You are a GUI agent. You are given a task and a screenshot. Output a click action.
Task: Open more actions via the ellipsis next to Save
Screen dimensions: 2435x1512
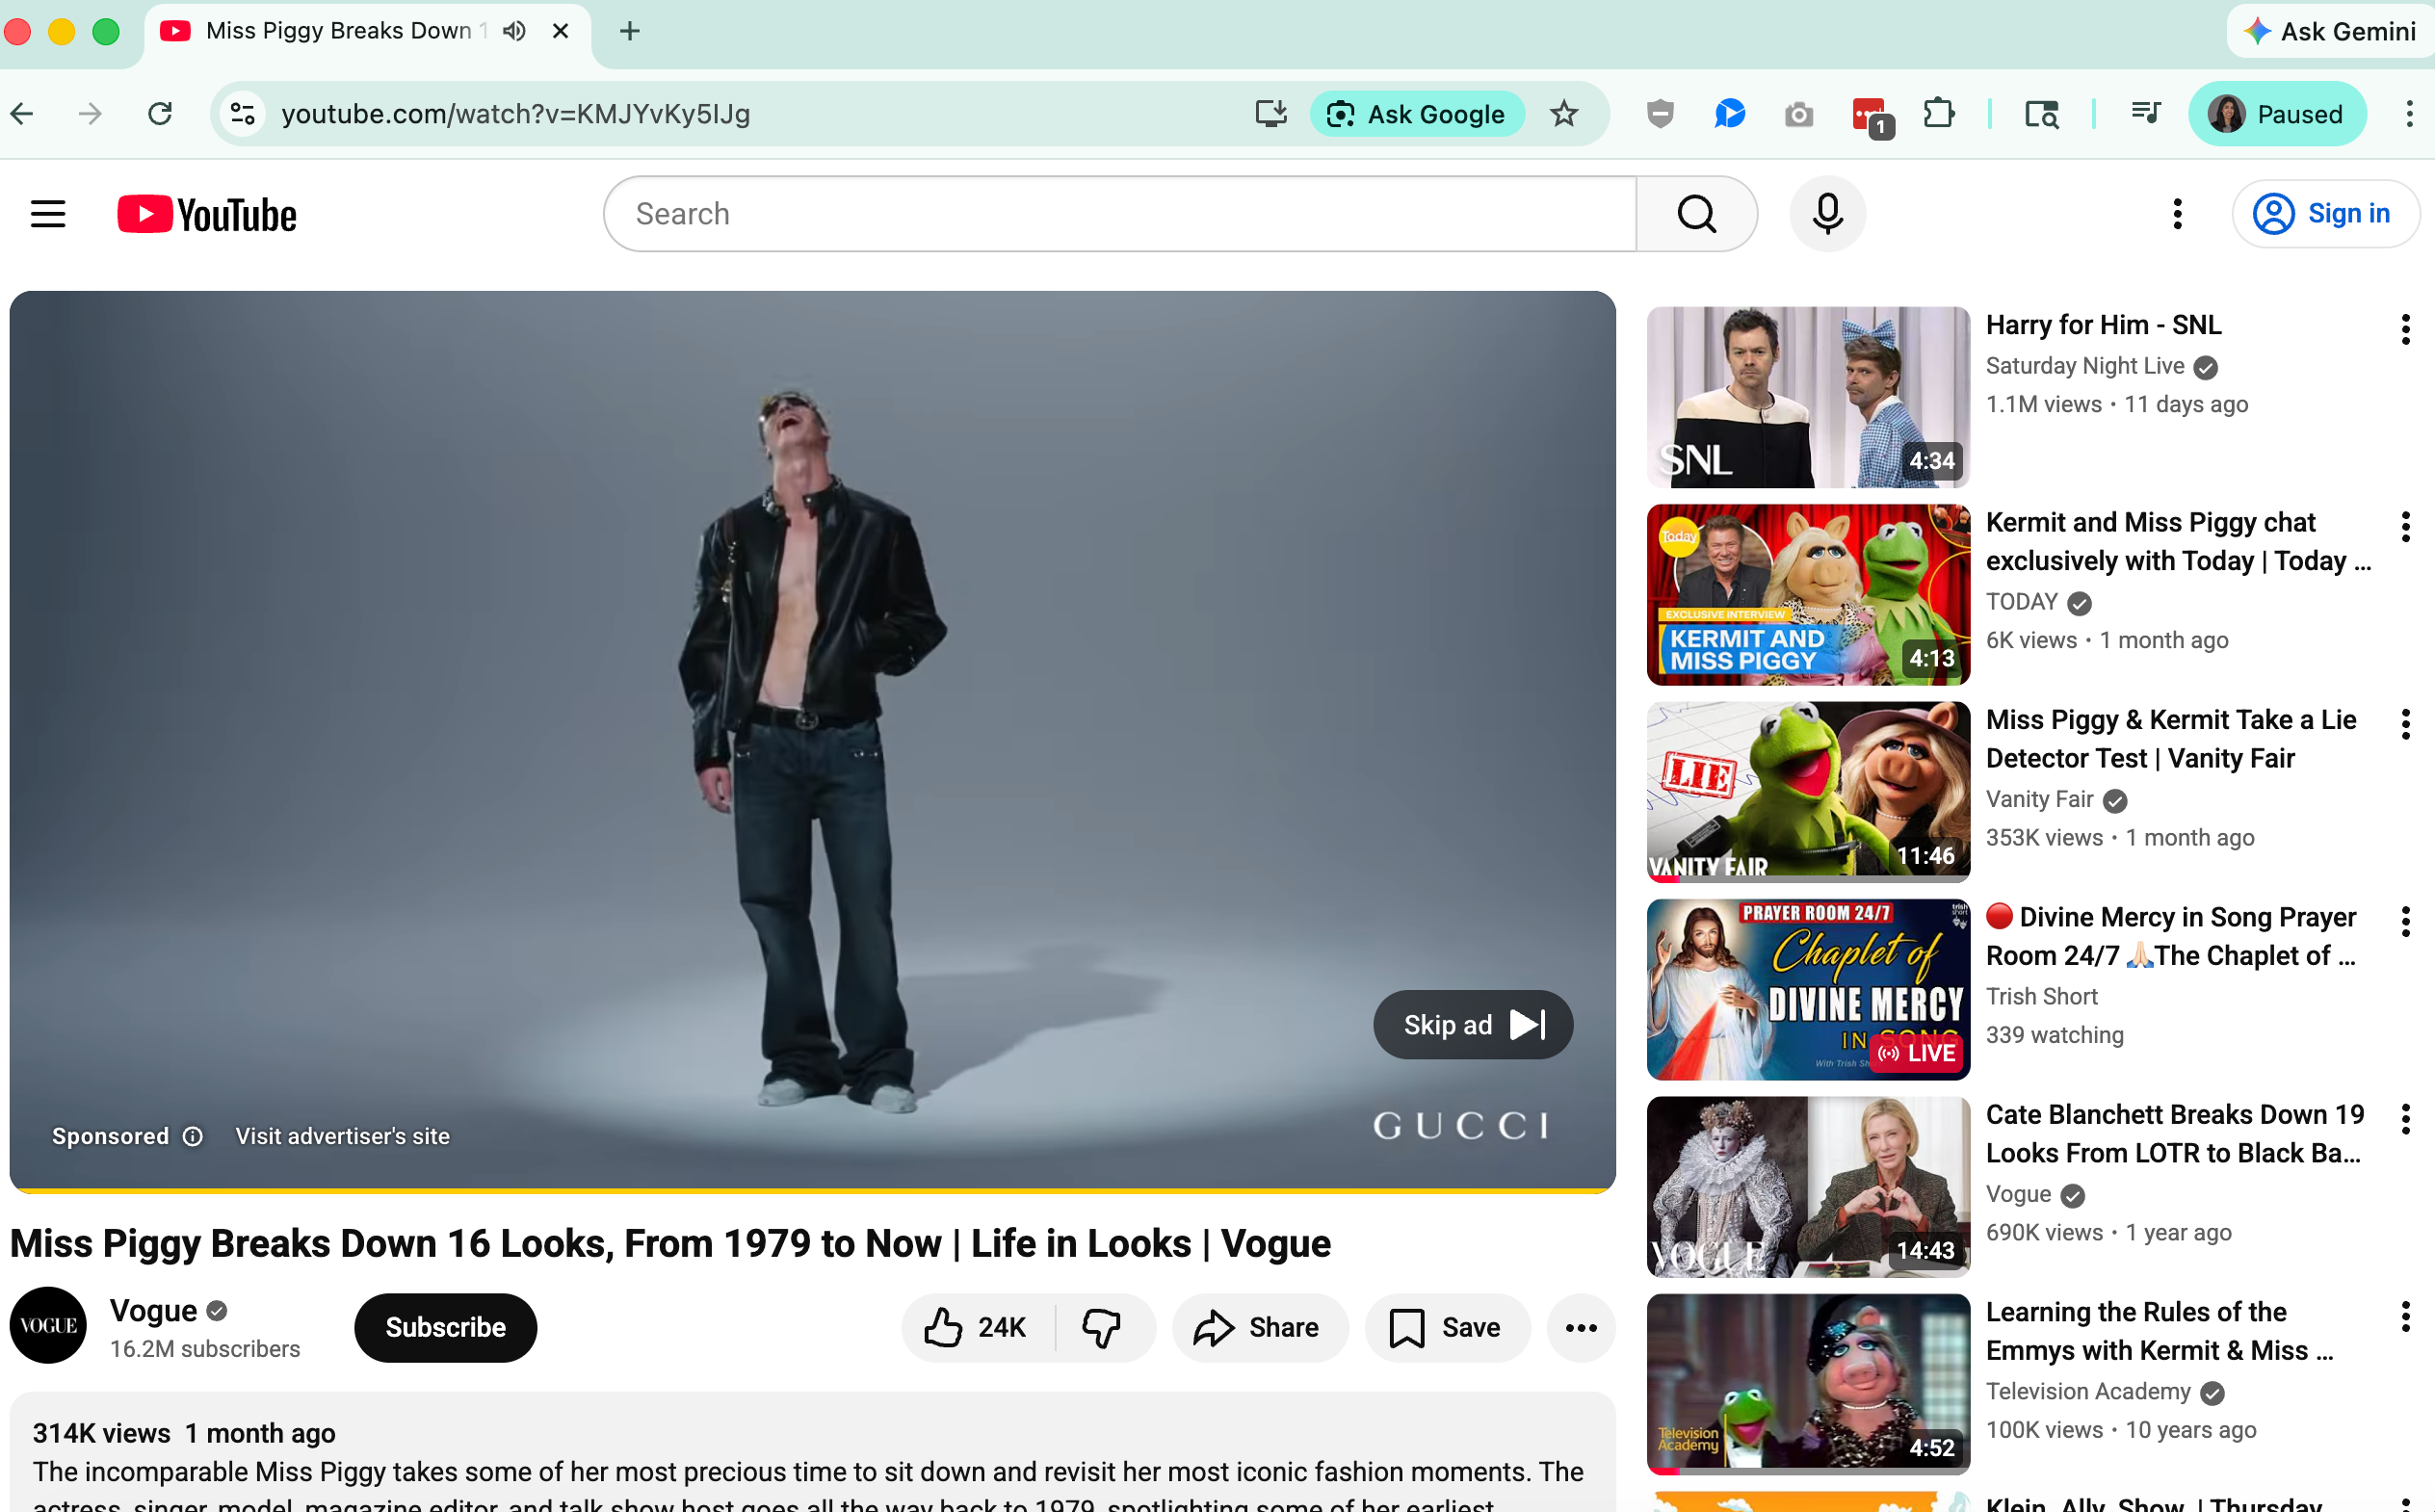(x=1580, y=1327)
